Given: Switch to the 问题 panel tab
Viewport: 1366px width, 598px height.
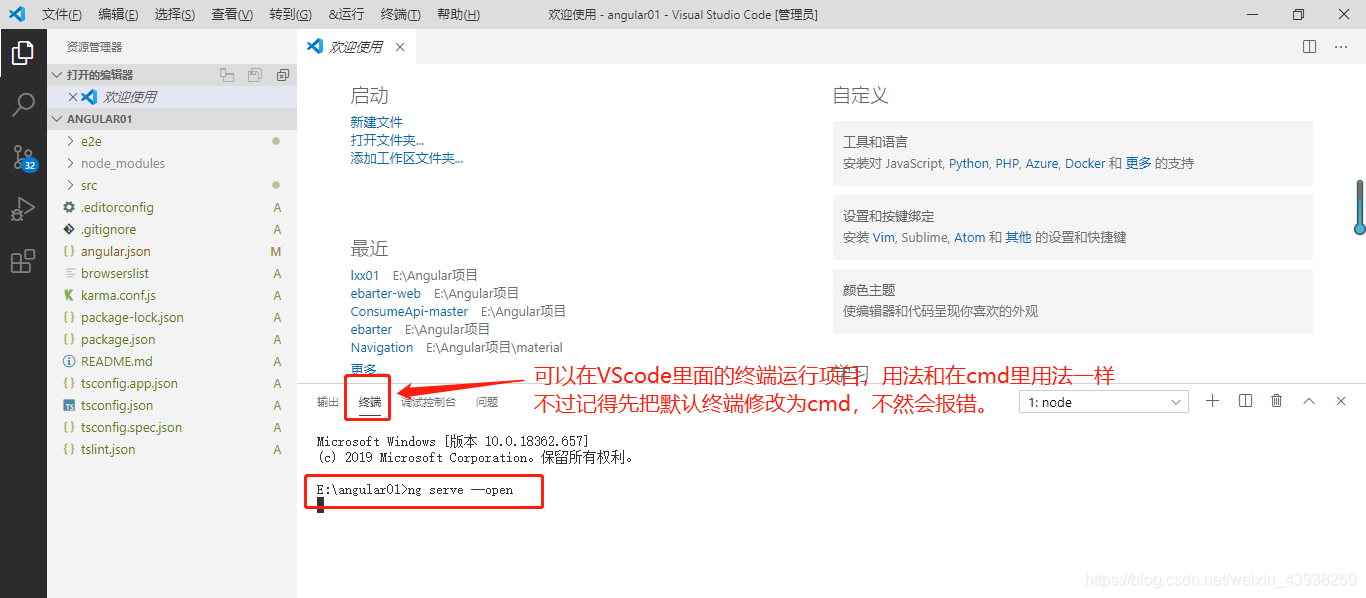Looking at the screenshot, I should click(x=487, y=402).
